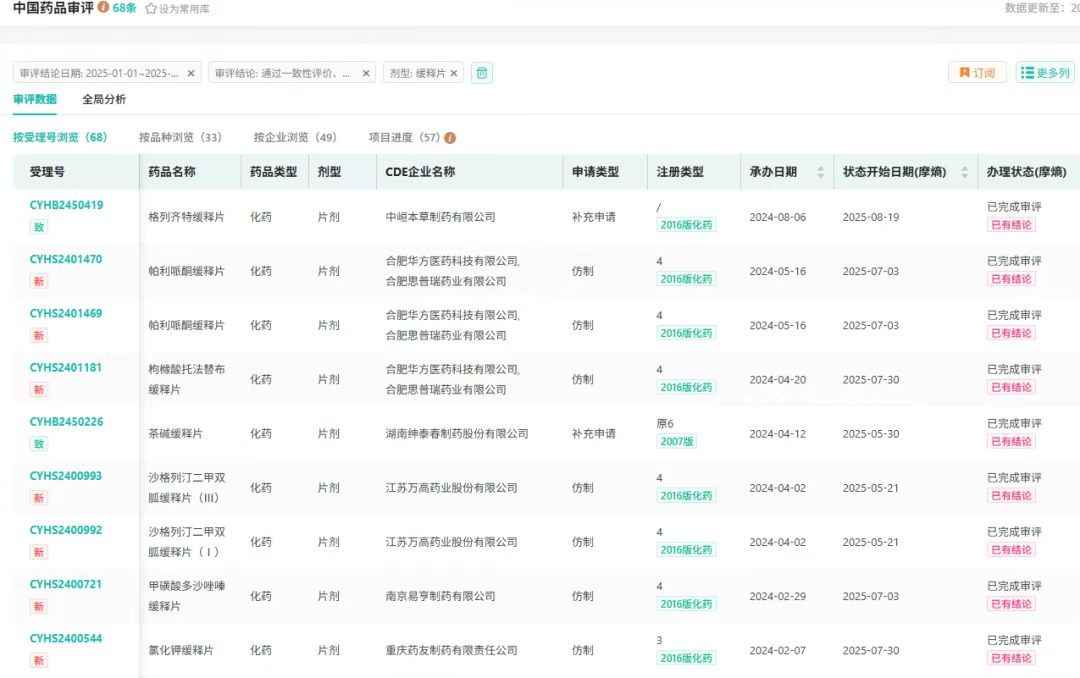Click 已有结论 tag in the 氯化钾缓释片 row
This screenshot has height=678, width=1080.
pos(1011,658)
